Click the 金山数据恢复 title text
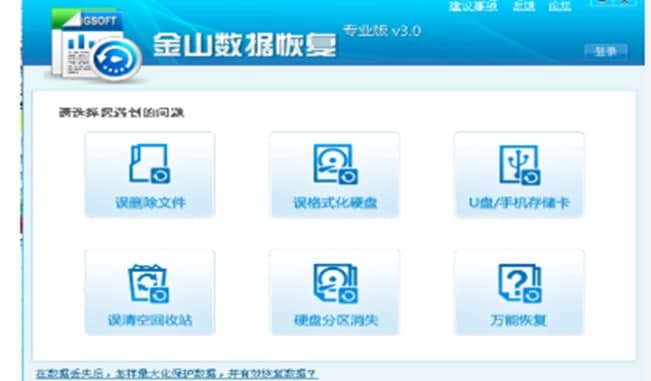This screenshot has height=381, width=651. click(x=245, y=44)
